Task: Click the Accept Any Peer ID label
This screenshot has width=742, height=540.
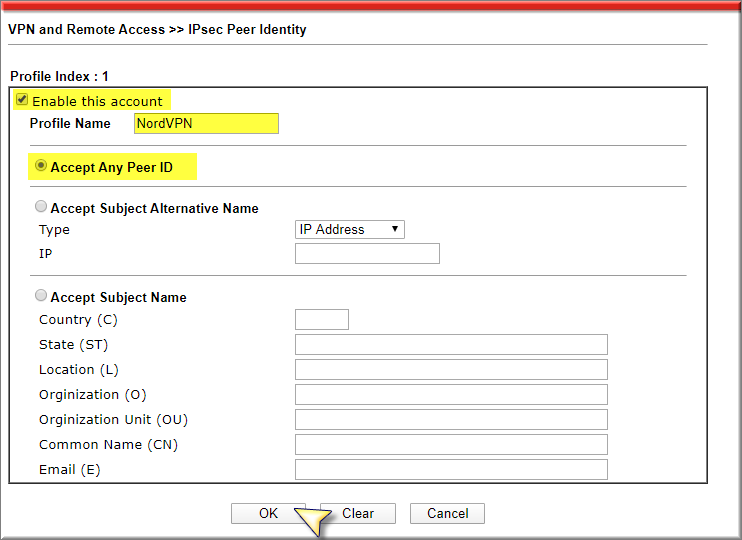Action: tap(112, 168)
